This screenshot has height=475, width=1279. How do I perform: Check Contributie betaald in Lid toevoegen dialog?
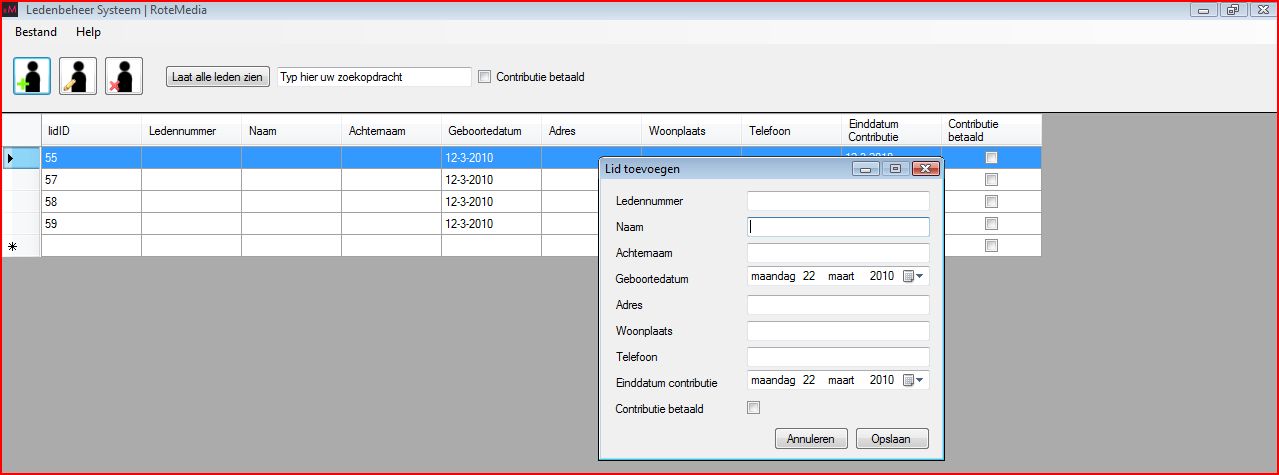coord(754,407)
